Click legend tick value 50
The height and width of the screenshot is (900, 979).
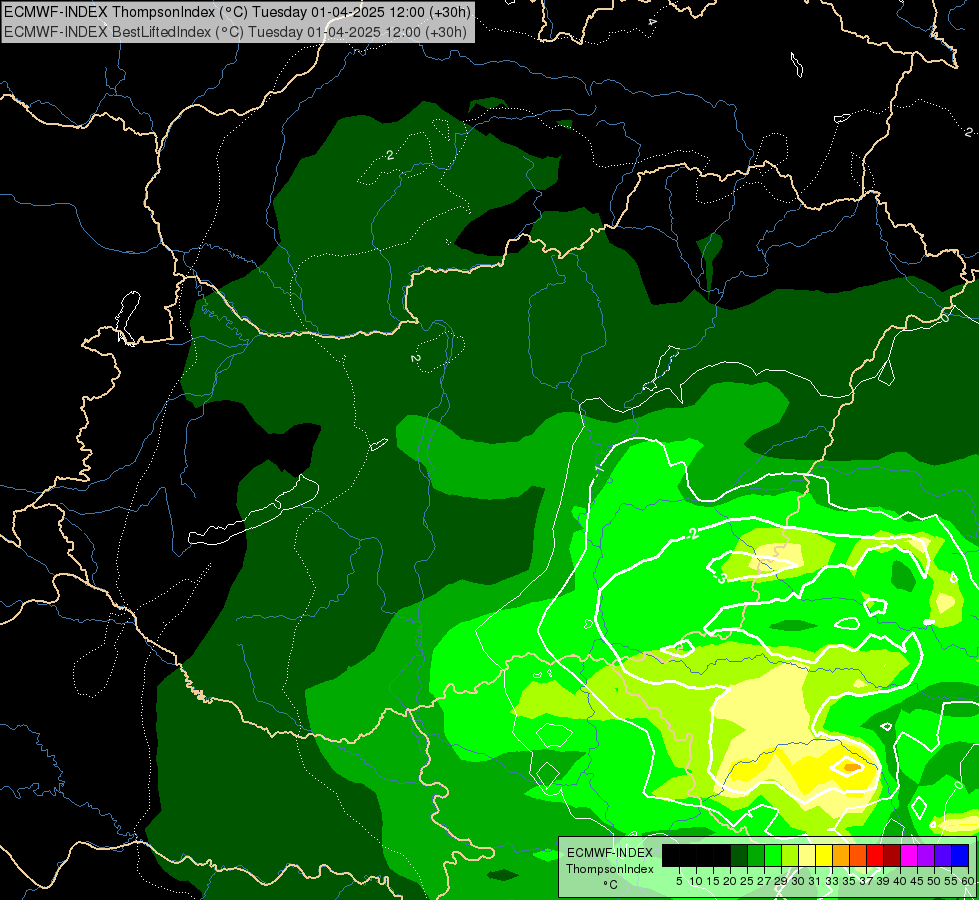(x=935, y=881)
